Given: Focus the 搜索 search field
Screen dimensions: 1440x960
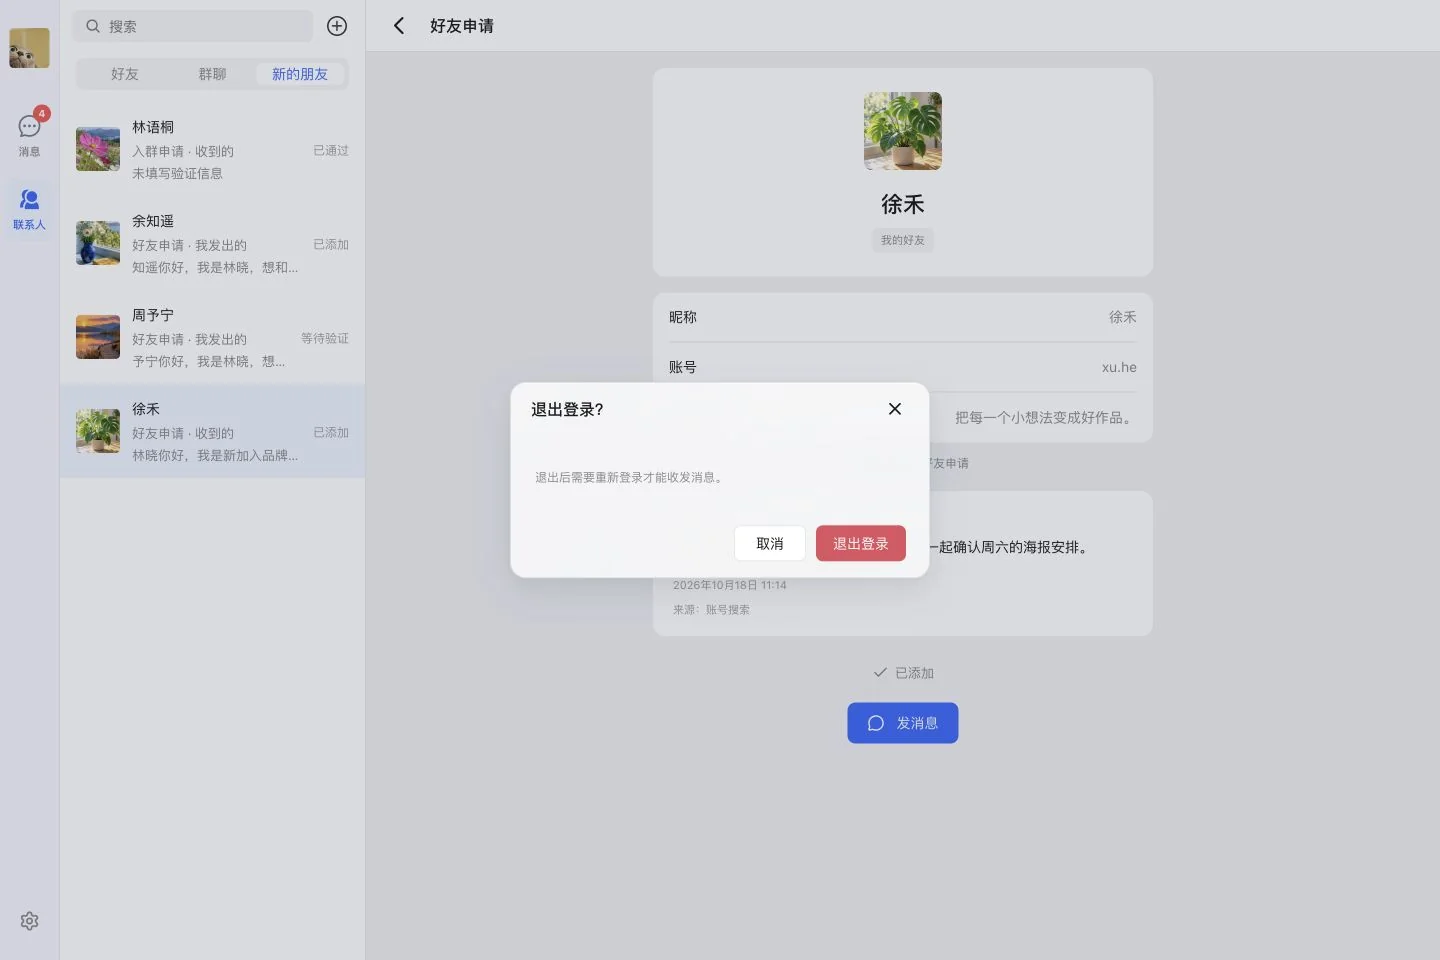Looking at the screenshot, I should [x=194, y=26].
